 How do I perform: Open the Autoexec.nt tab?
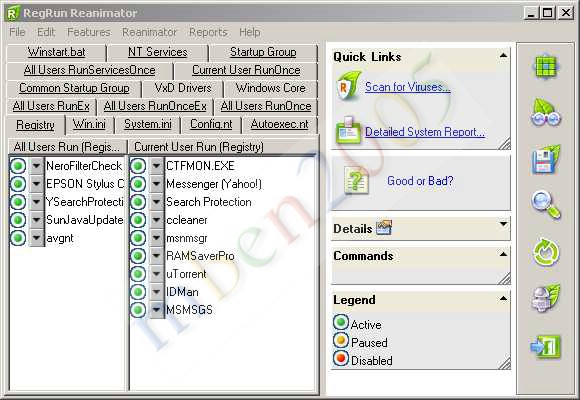279,124
